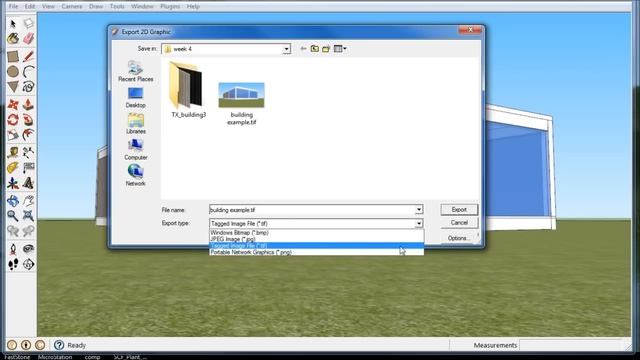Image resolution: width=640 pixels, height=360 pixels.
Task: Choose the Arc tool
Action: click(x=28, y=71)
